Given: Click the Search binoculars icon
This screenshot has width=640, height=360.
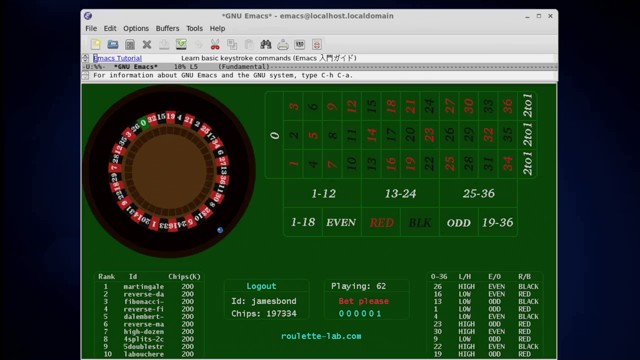Looking at the screenshot, I should tap(266, 44).
